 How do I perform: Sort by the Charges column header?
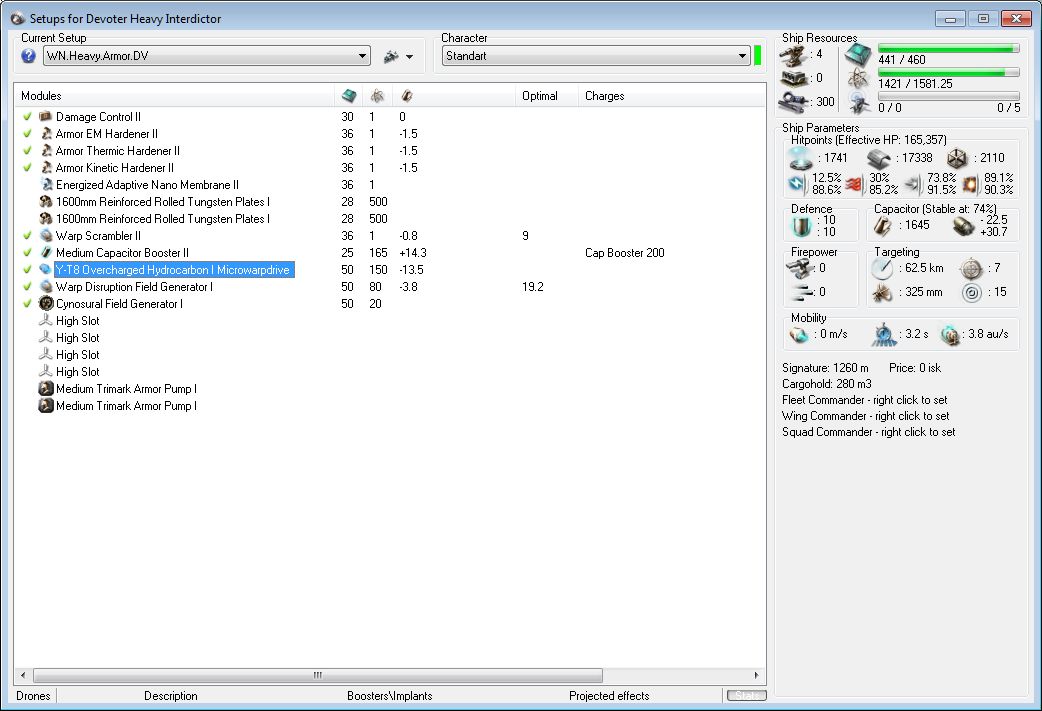coord(605,96)
